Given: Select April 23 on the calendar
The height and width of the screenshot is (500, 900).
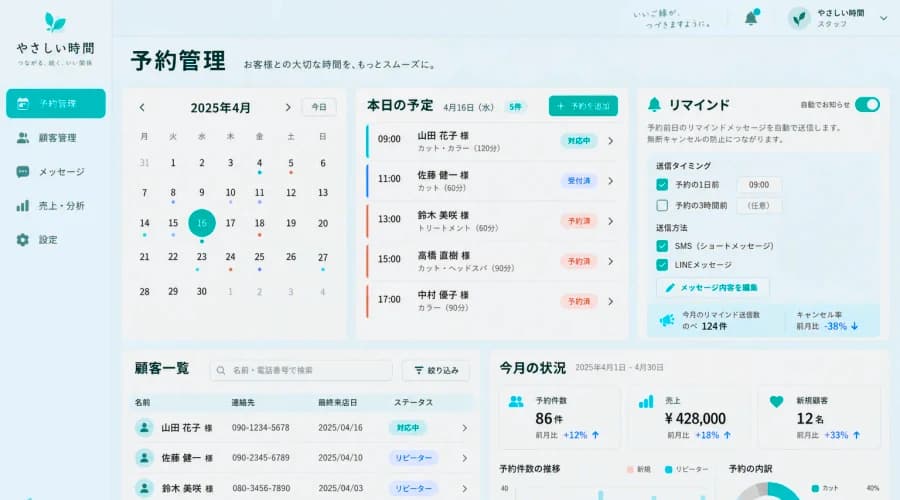Looking at the screenshot, I should pos(201,257).
